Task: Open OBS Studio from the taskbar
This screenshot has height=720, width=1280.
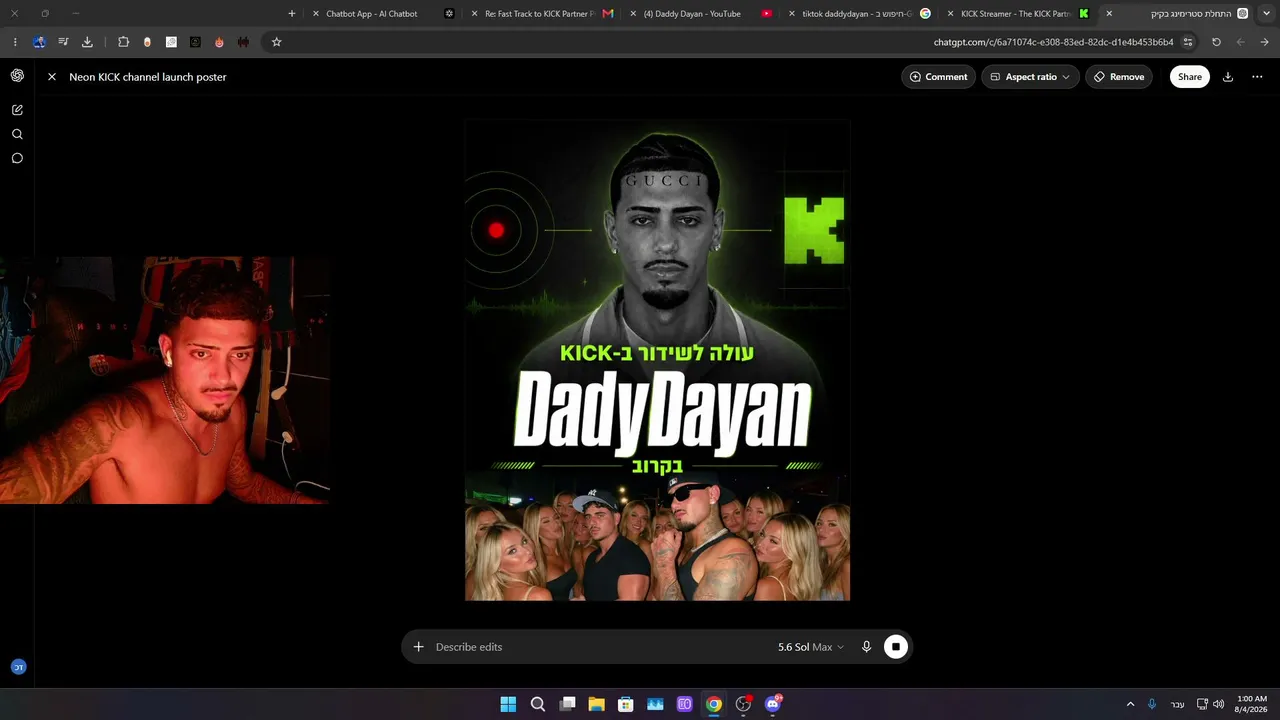Action: tap(743, 704)
